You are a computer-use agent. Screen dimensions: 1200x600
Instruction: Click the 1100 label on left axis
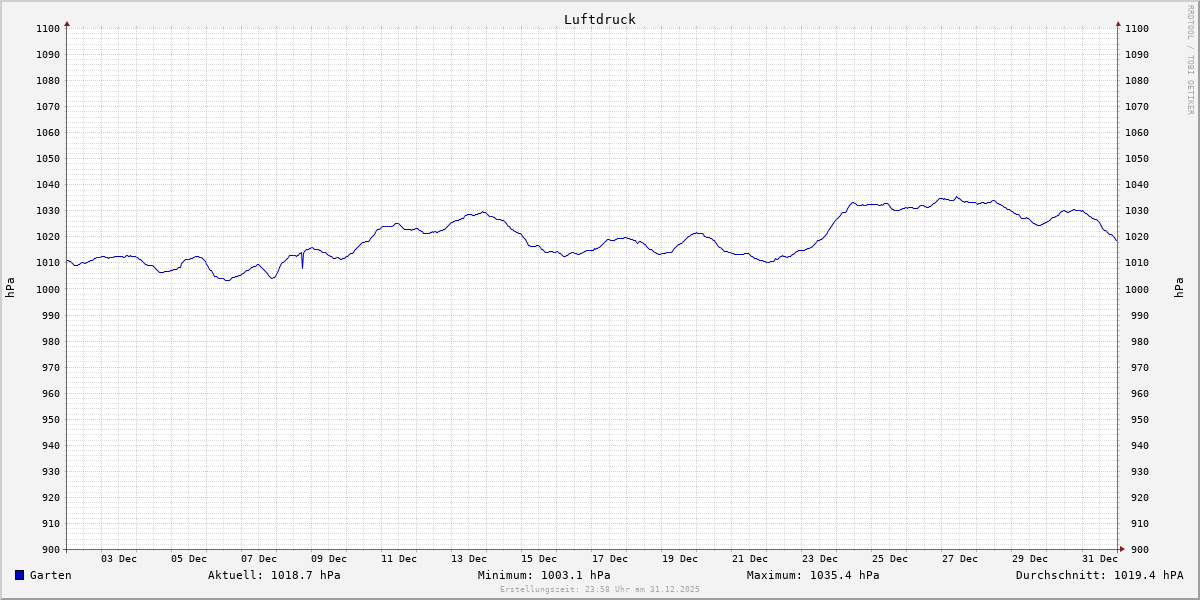(48, 29)
